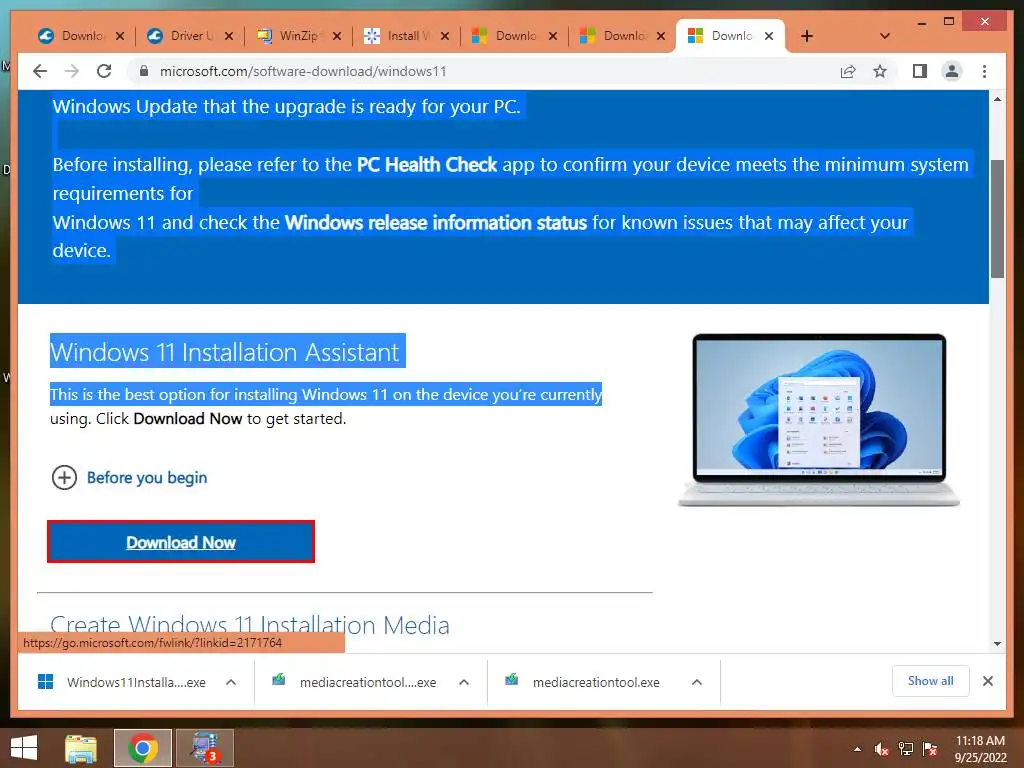The width and height of the screenshot is (1024, 768).
Task: Click page scrollbar down arrow
Action: [997, 644]
